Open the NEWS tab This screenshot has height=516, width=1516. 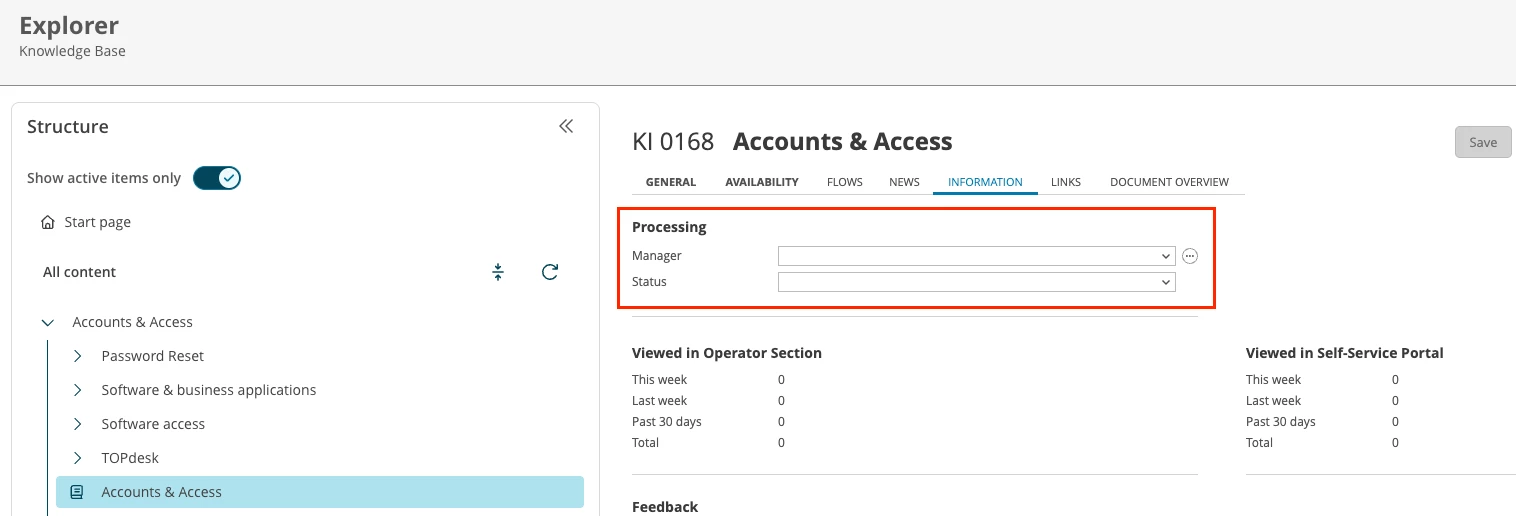[x=904, y=182]
